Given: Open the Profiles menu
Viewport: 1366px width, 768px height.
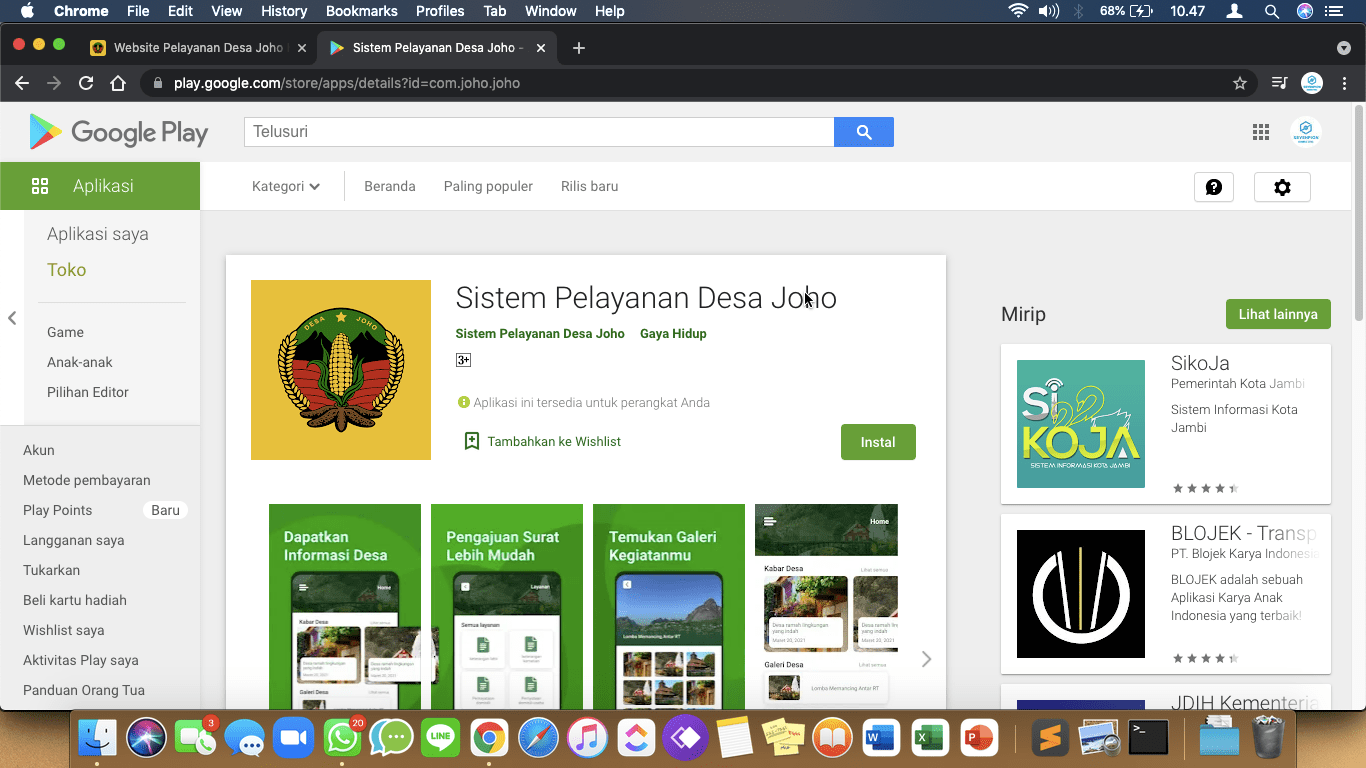Looking at the screenshot, I should point(440,11).
